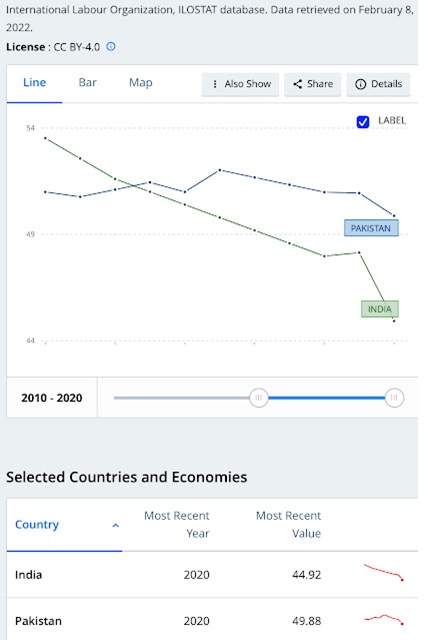
Task: Click the three-dot Also Show icon
Action: [215, 84]
